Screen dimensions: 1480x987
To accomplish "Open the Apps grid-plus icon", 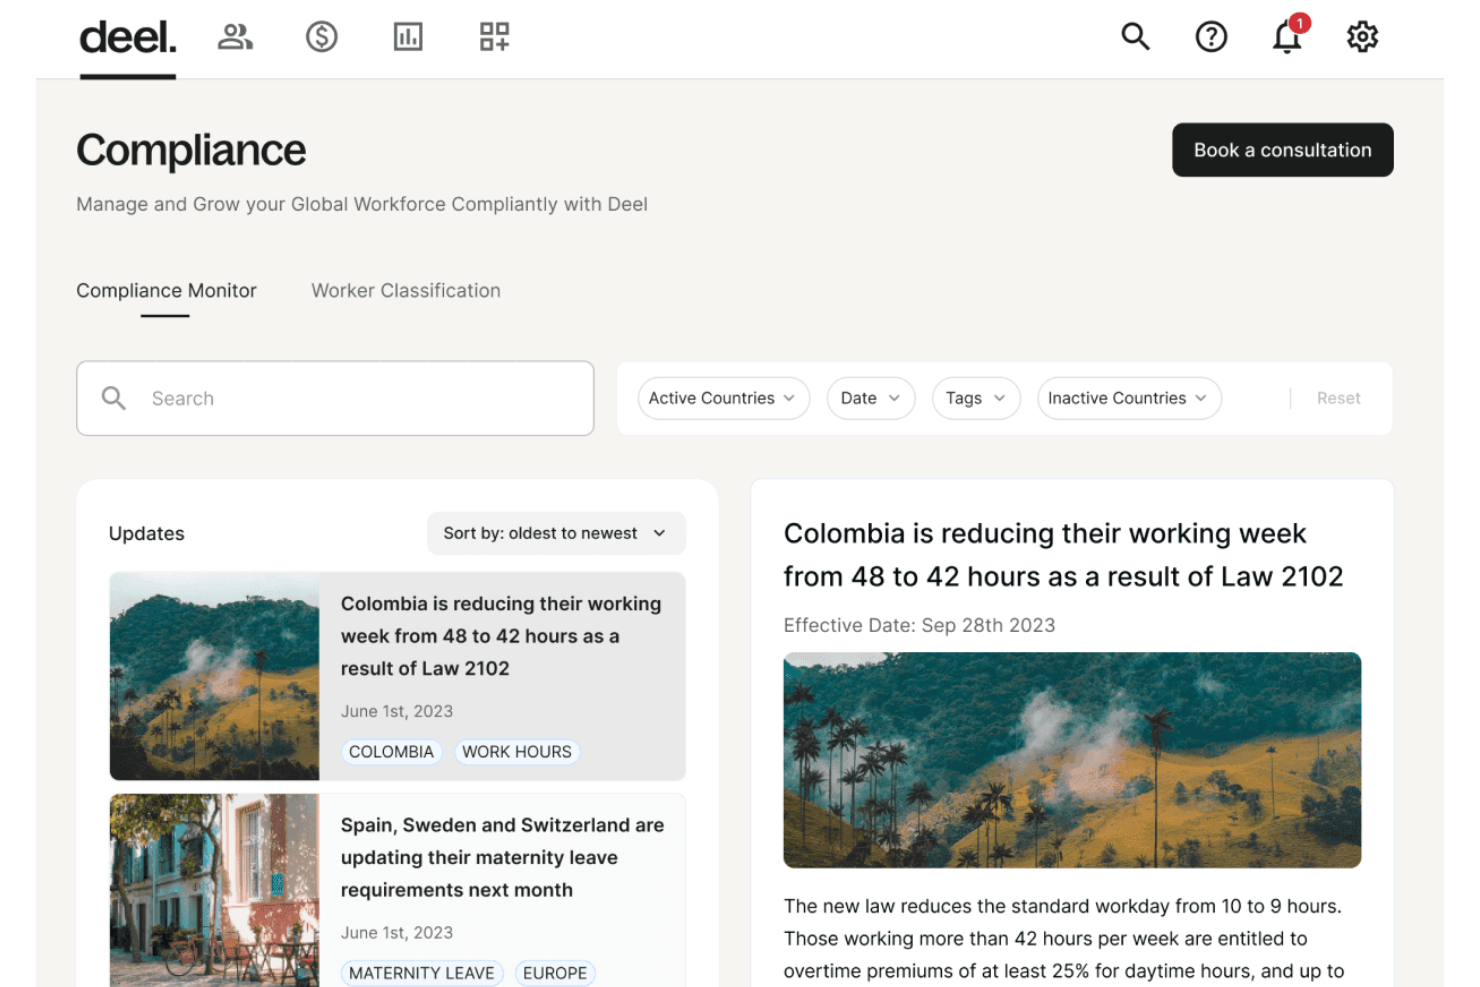I will pyautogui.click(x=494, y=37).
